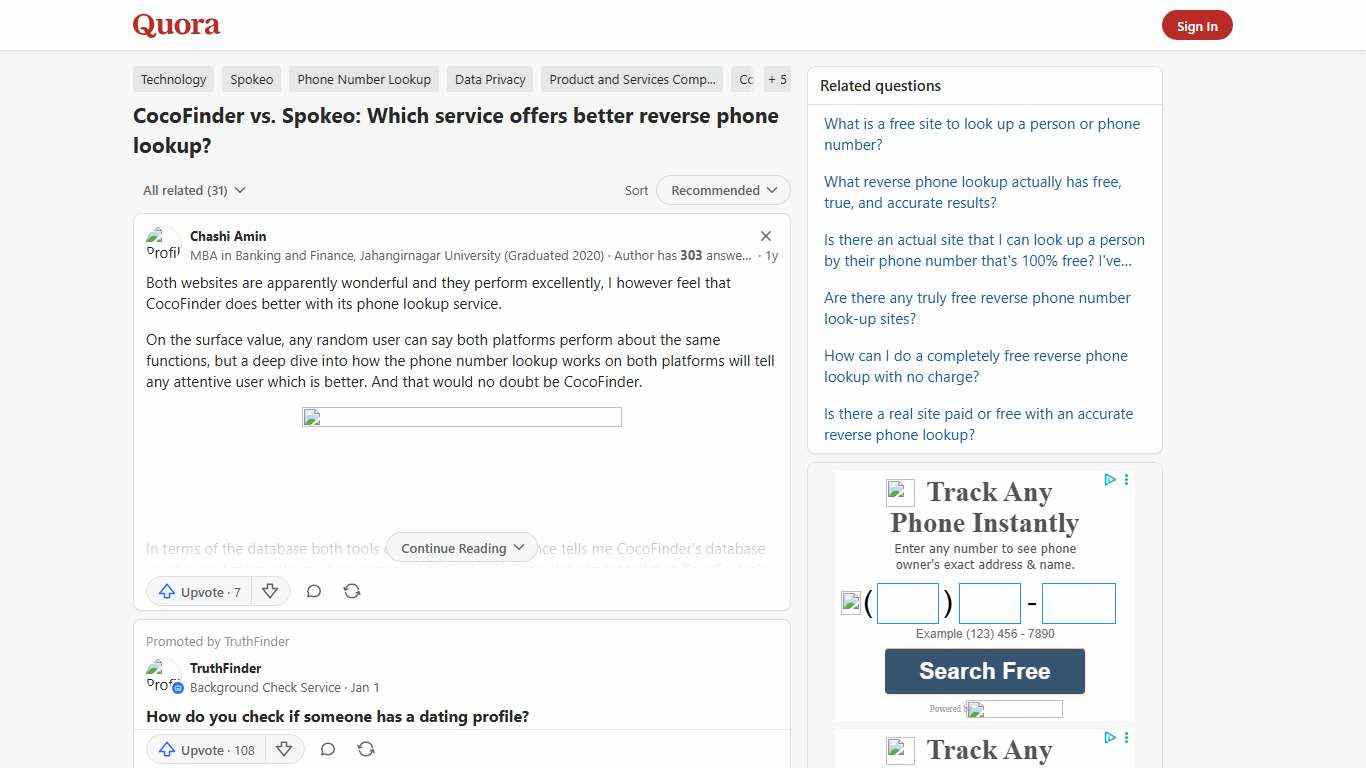
Task: Select the Technology topic tag
Action: 173,79
